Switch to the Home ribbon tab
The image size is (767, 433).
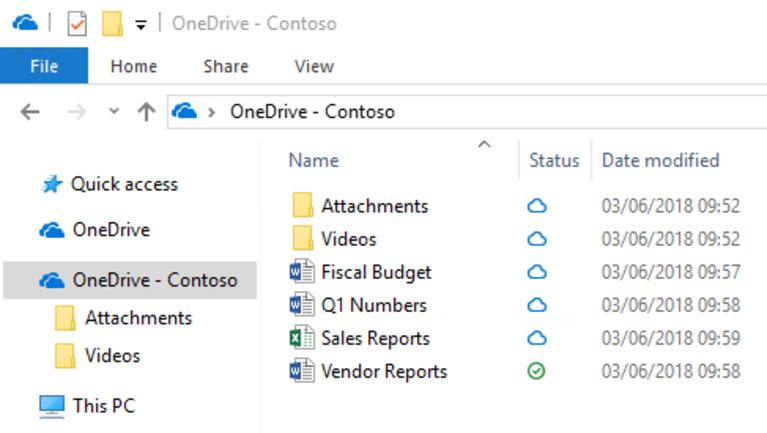click(134, 66)
